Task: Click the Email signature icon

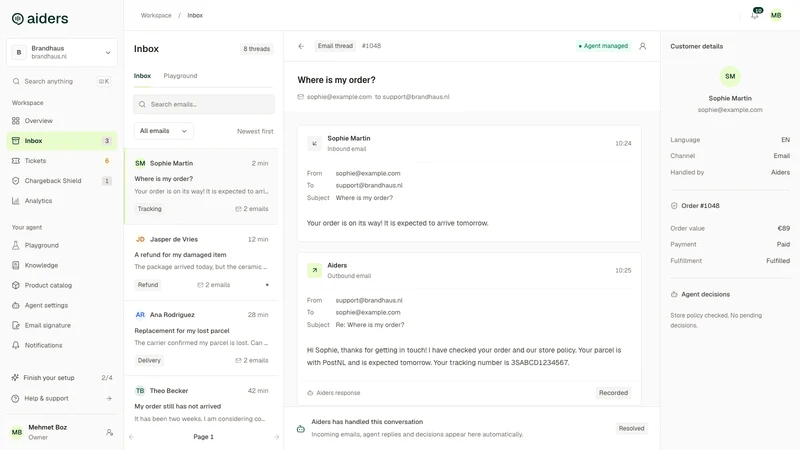Action: pos(16,325)
